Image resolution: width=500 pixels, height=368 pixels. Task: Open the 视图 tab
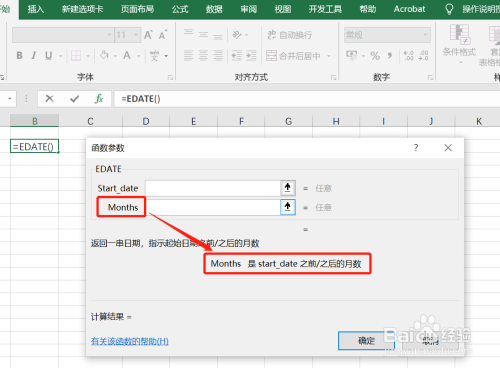coord(283,9)
